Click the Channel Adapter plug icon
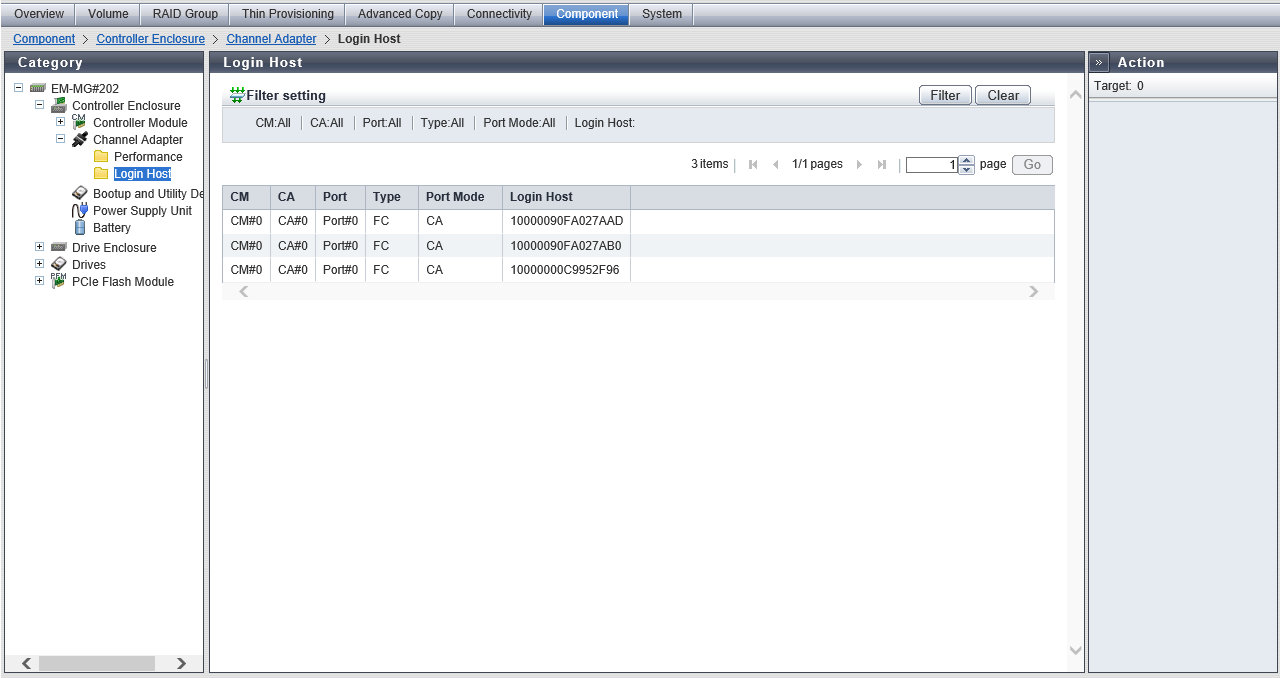Image resolution: width=1280 pixels, height=678 pixels. [x=80, y=140]
